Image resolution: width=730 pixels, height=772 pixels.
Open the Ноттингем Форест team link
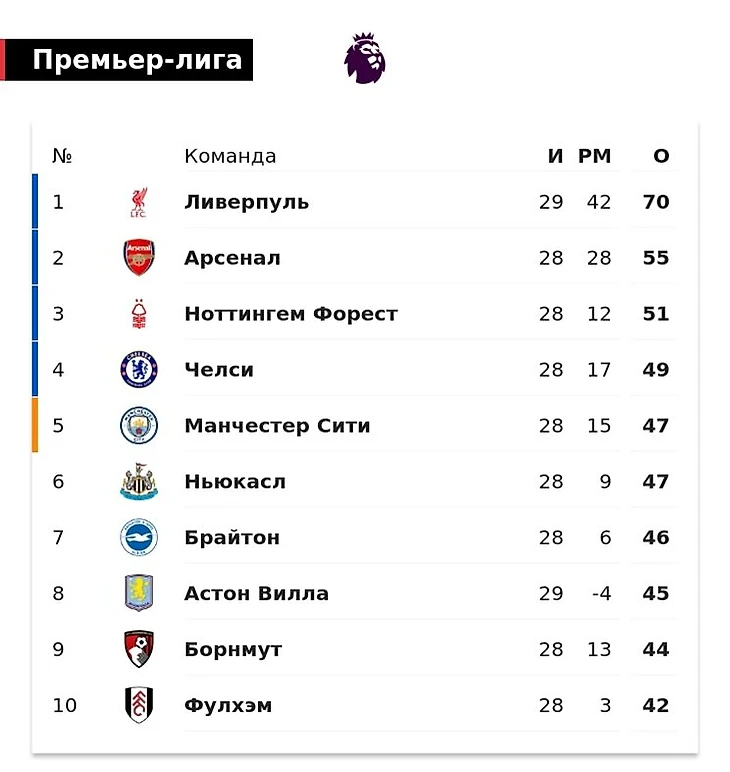(x=290, y=314)
